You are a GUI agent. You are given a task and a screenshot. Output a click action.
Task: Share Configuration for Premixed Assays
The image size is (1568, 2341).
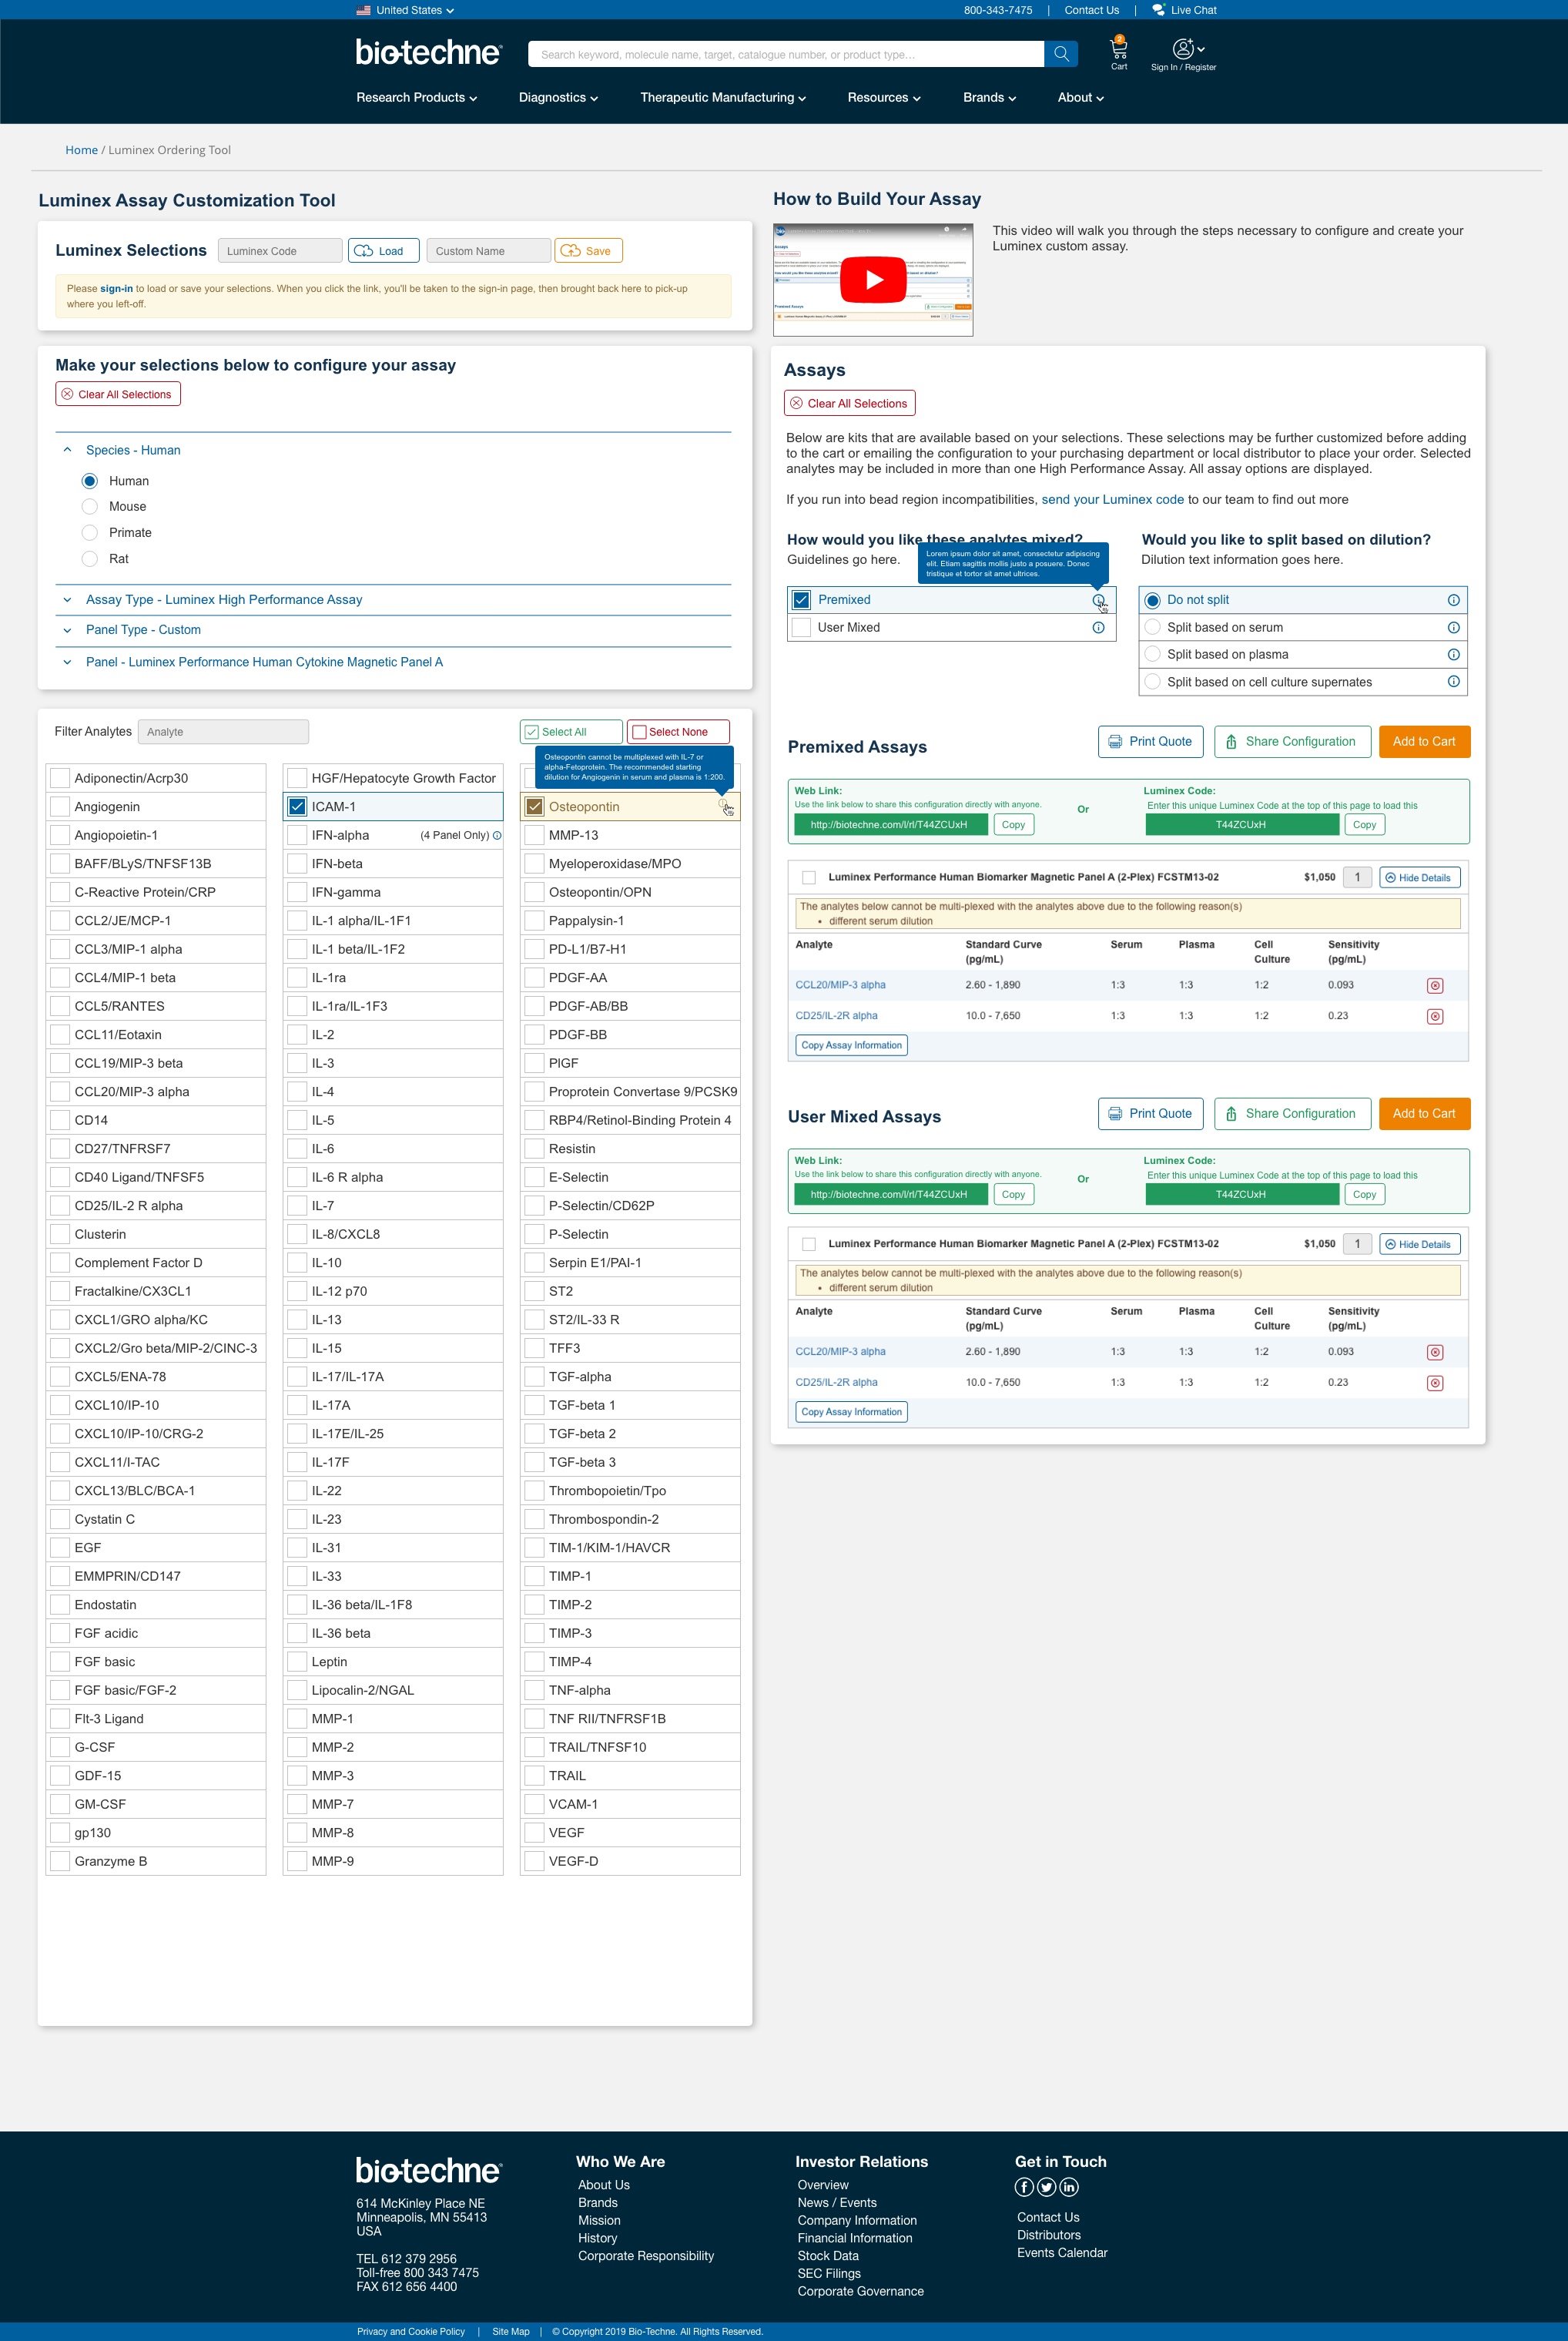pyautogui.click(x=1292, y=742)
